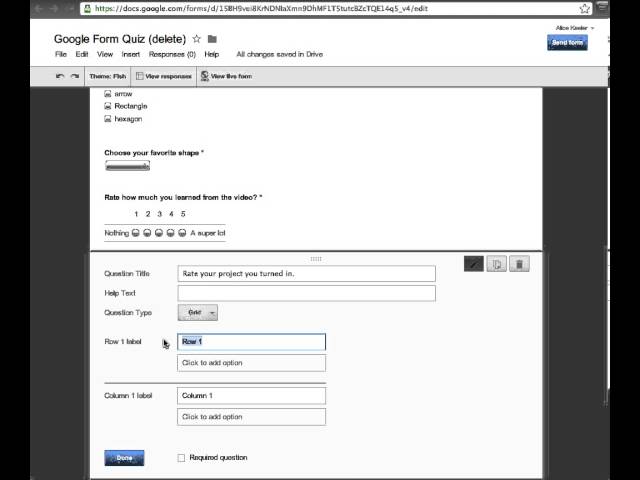Click the Question Title input field
The height and width of the screenshot is (480, 640).
(x=307, y=273)
